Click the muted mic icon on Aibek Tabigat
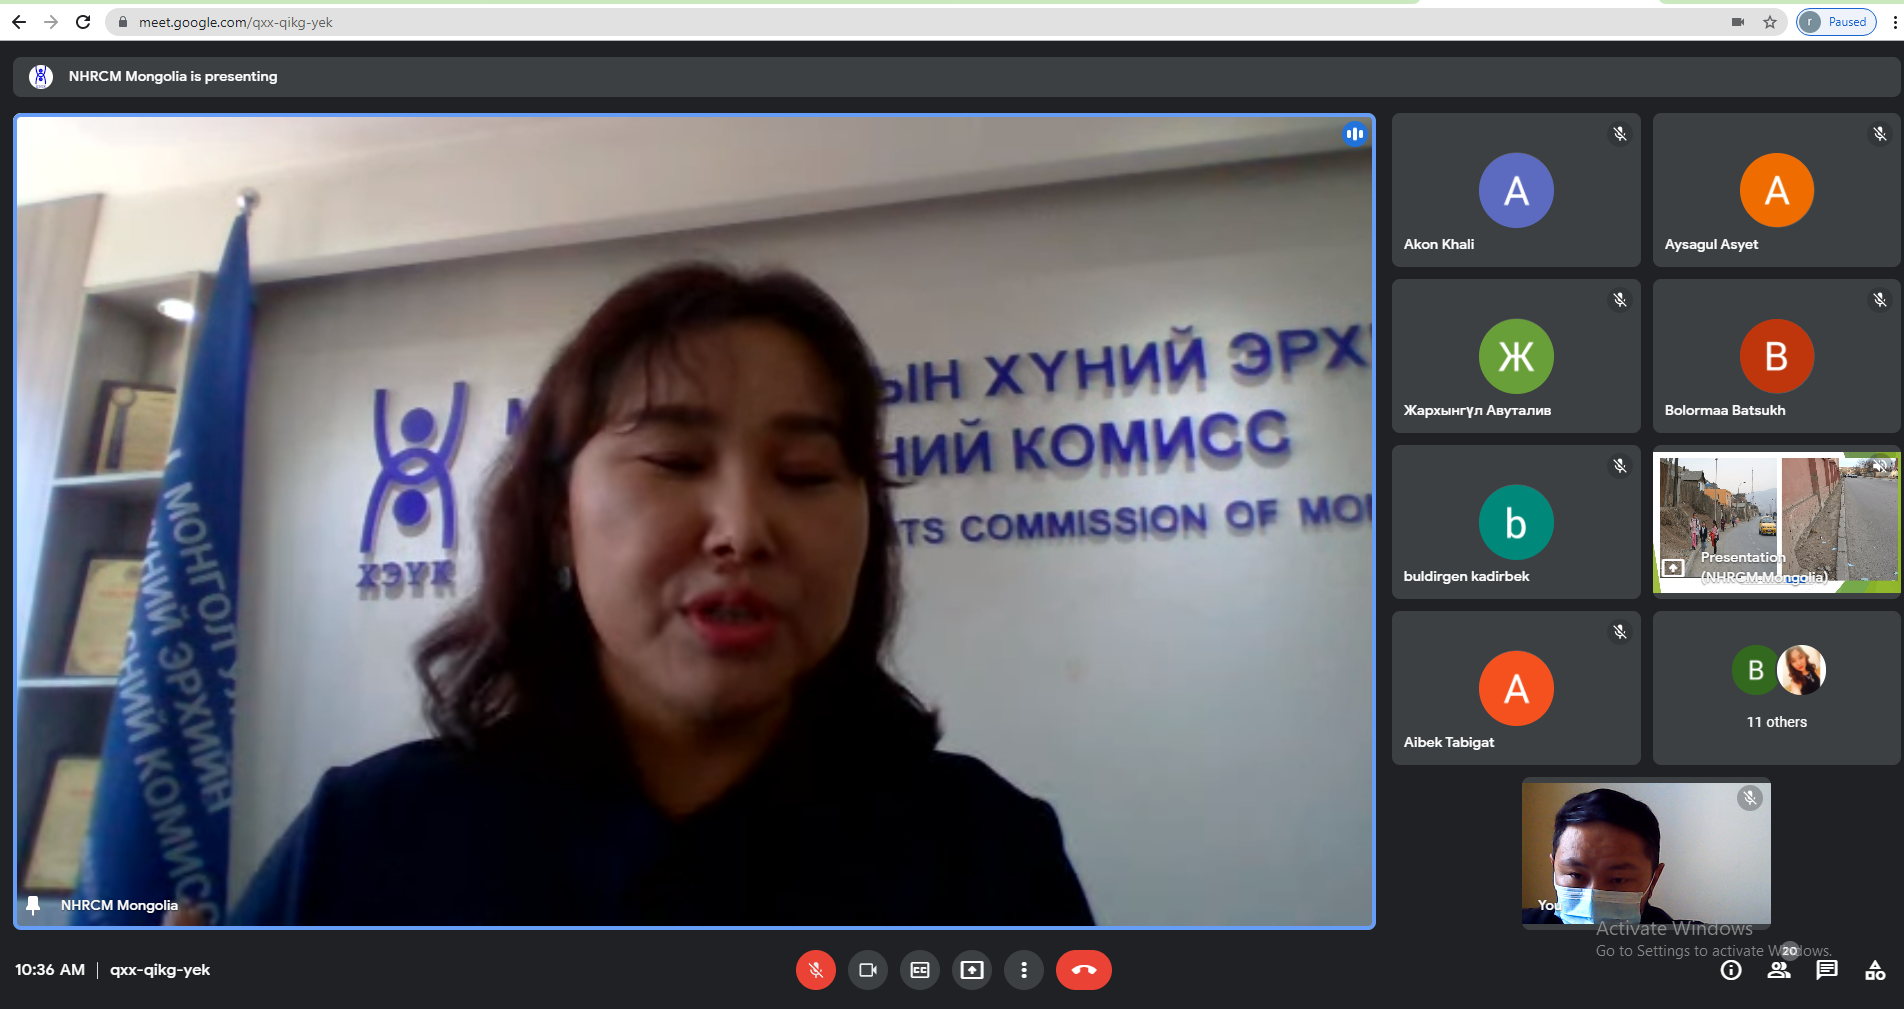Screen dimensions: 1904x1009 [x=1620, y=632]
